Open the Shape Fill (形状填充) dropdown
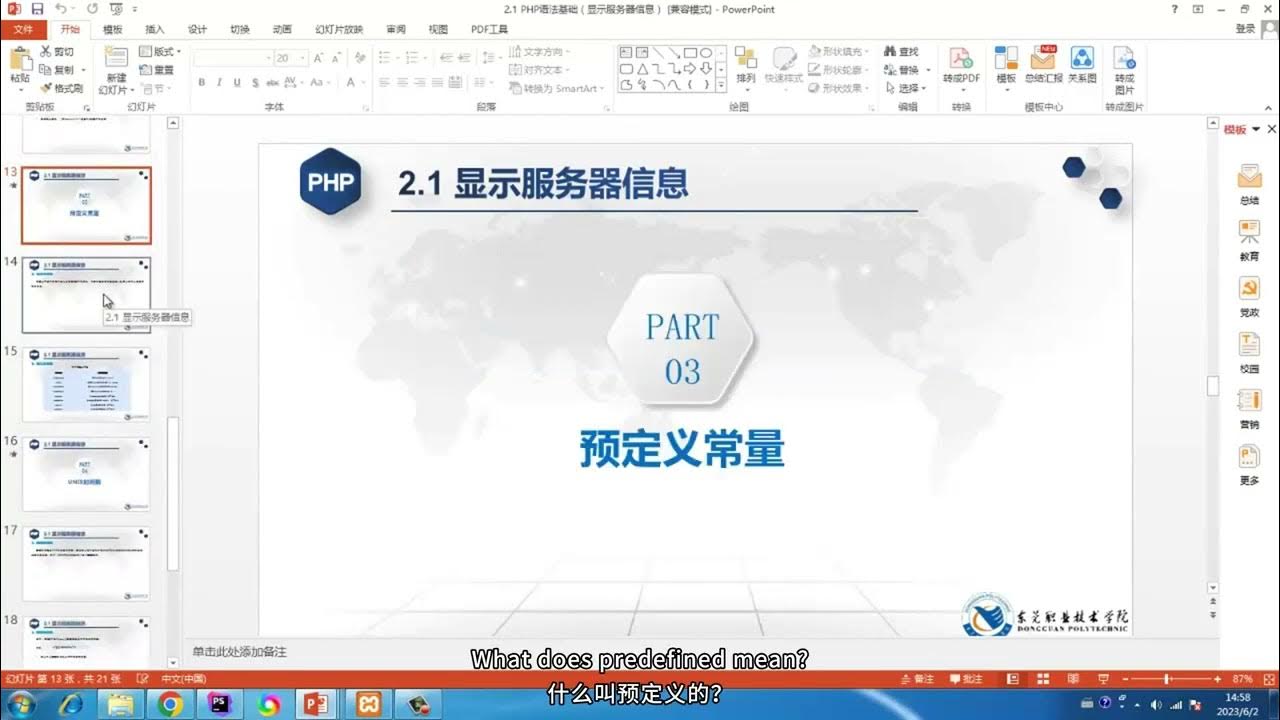Viewport: 1280px width, 720px height. tap(838, 51)
